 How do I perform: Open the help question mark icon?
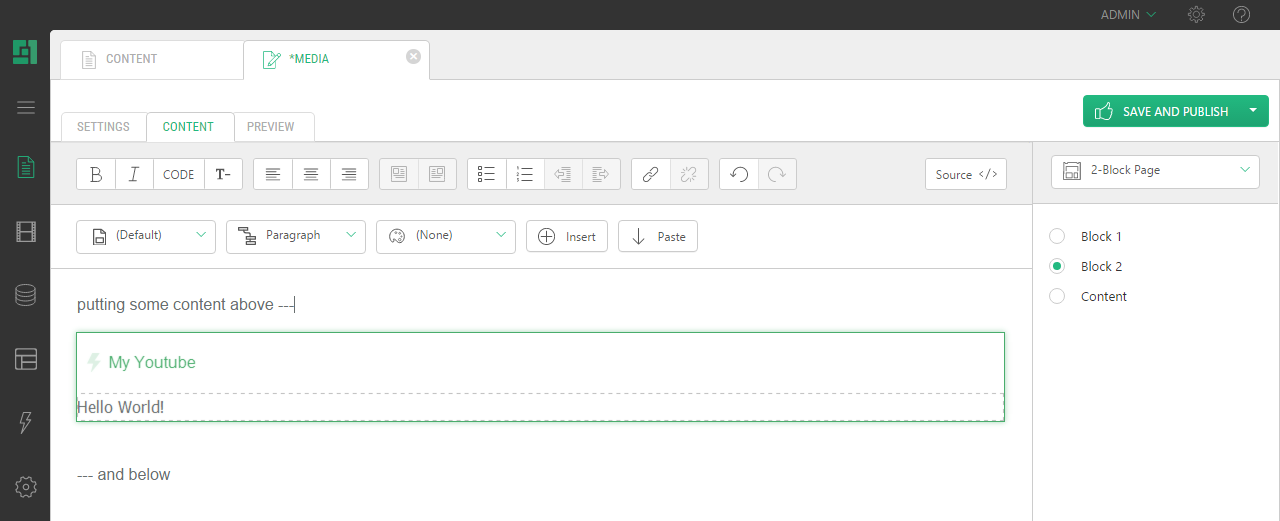coord(1241,15)
